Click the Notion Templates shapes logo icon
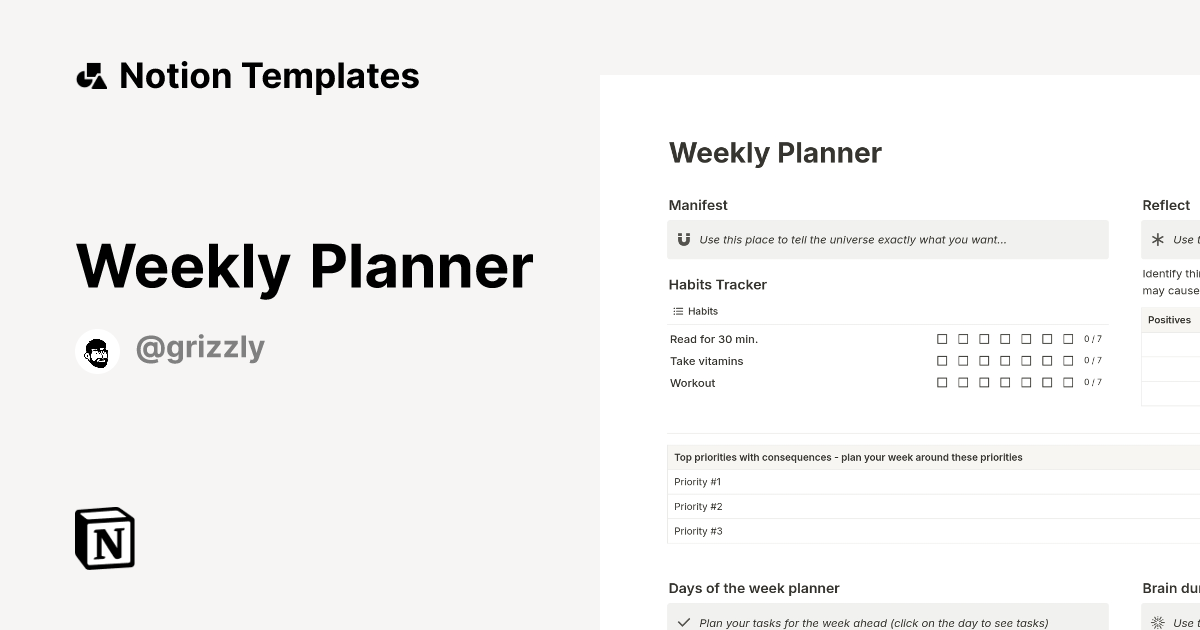 point(91,76)
